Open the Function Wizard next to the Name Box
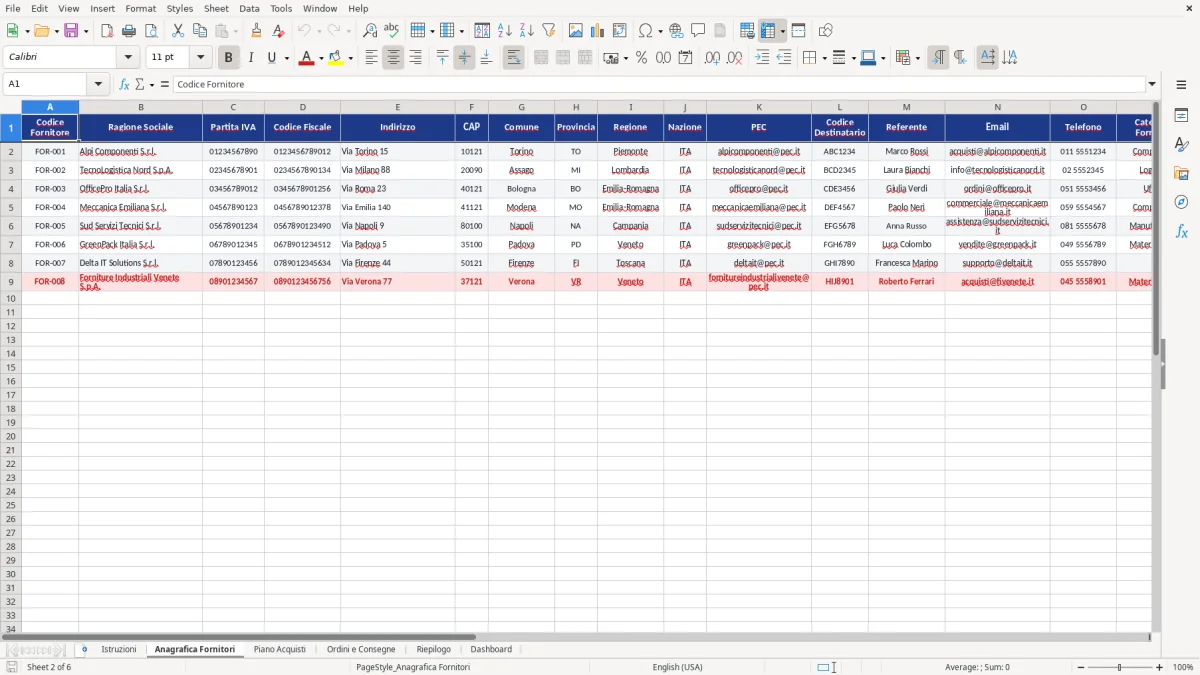This screenshot has height=675, width=1200. tap(124, 84)
